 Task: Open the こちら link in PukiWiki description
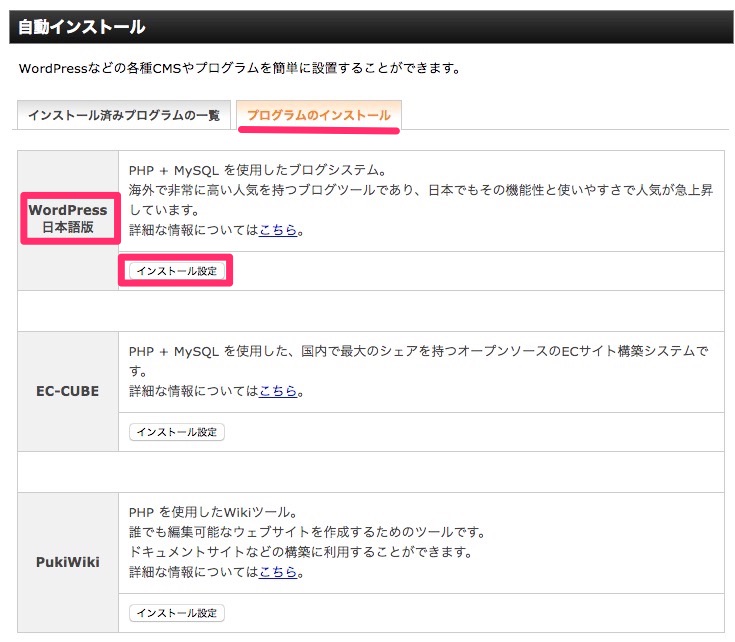tap(278, 572)
